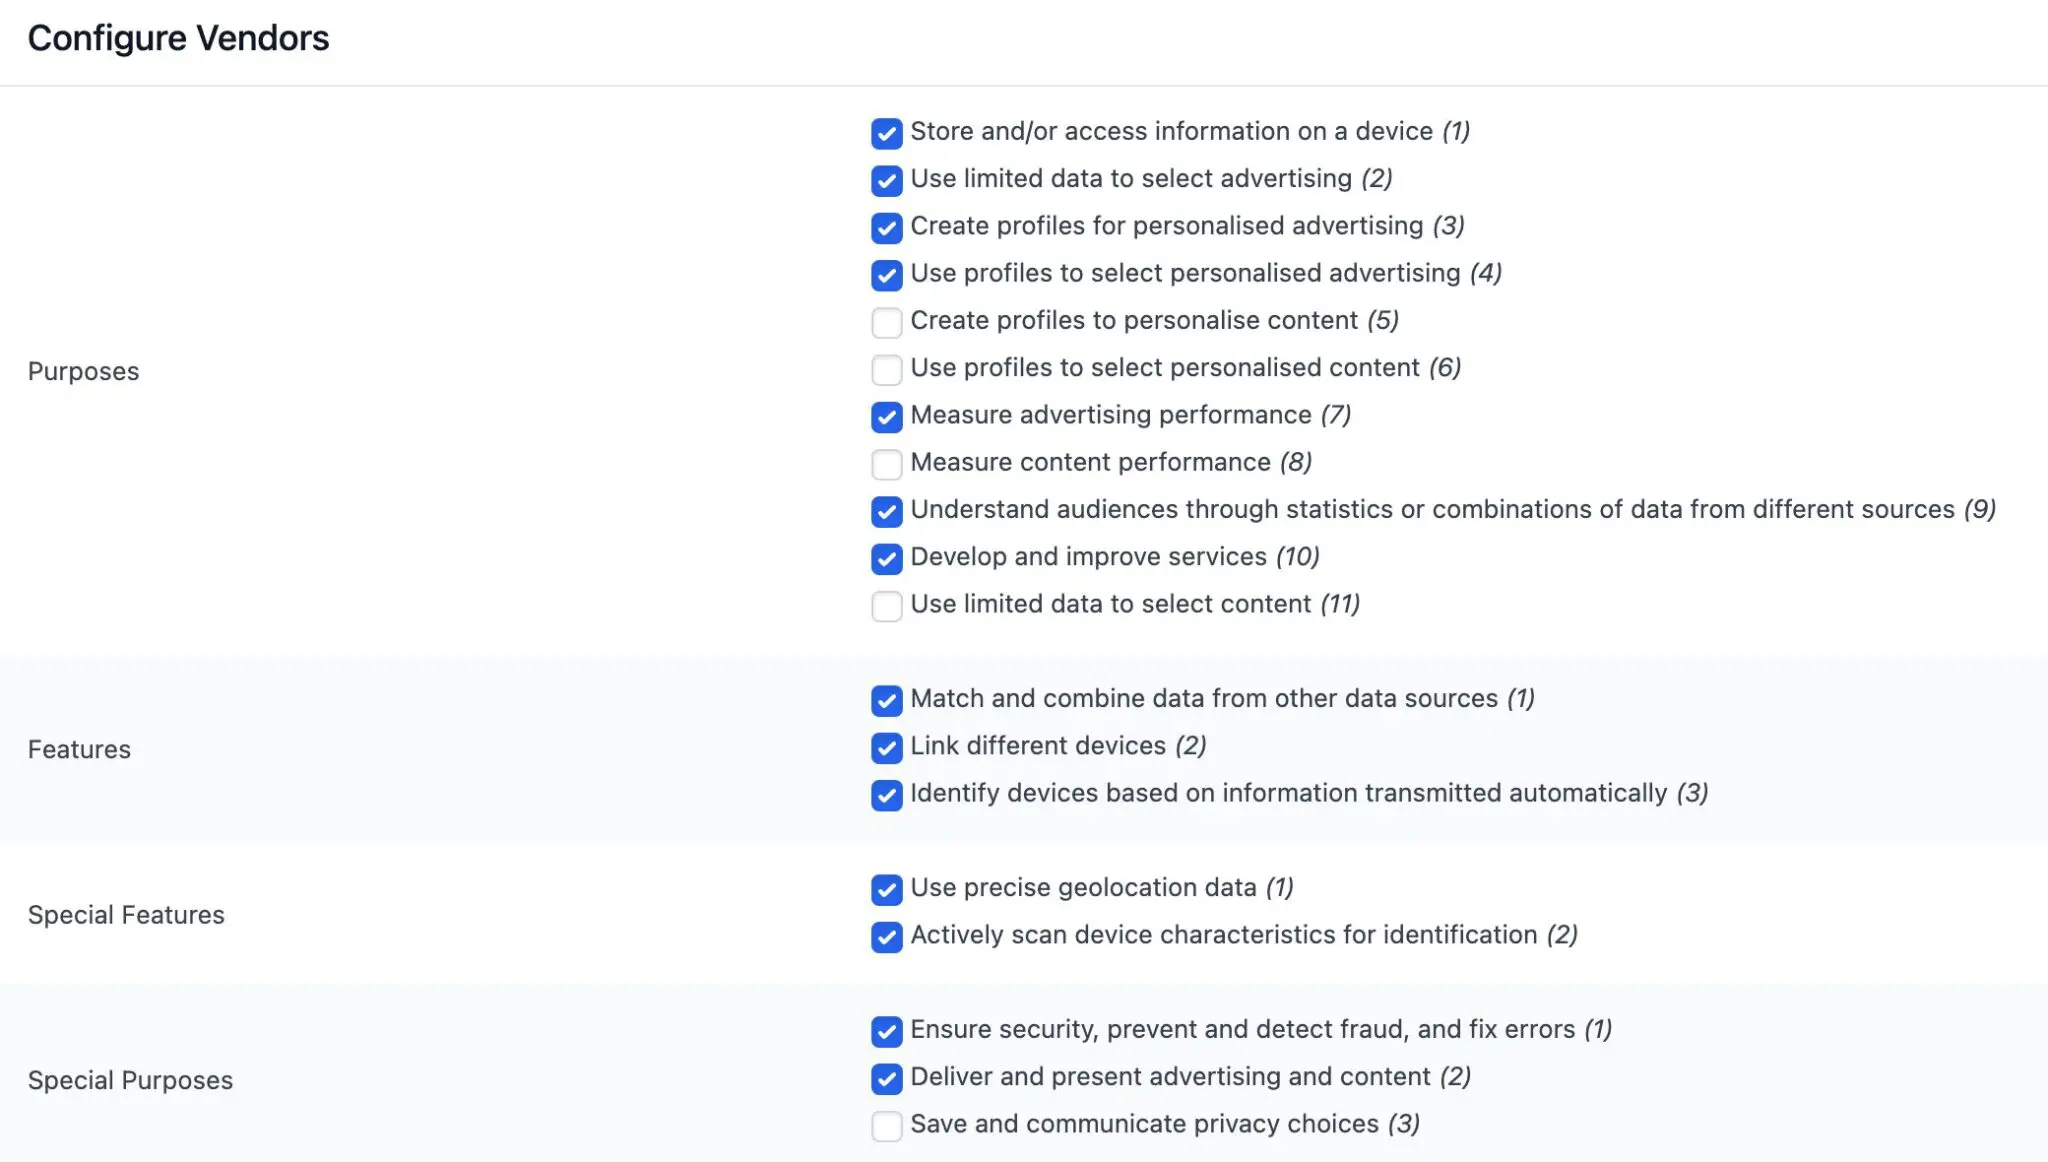
Task: Uncheck Identify devices based on transmitted information
Action: [x=886, y=795]
